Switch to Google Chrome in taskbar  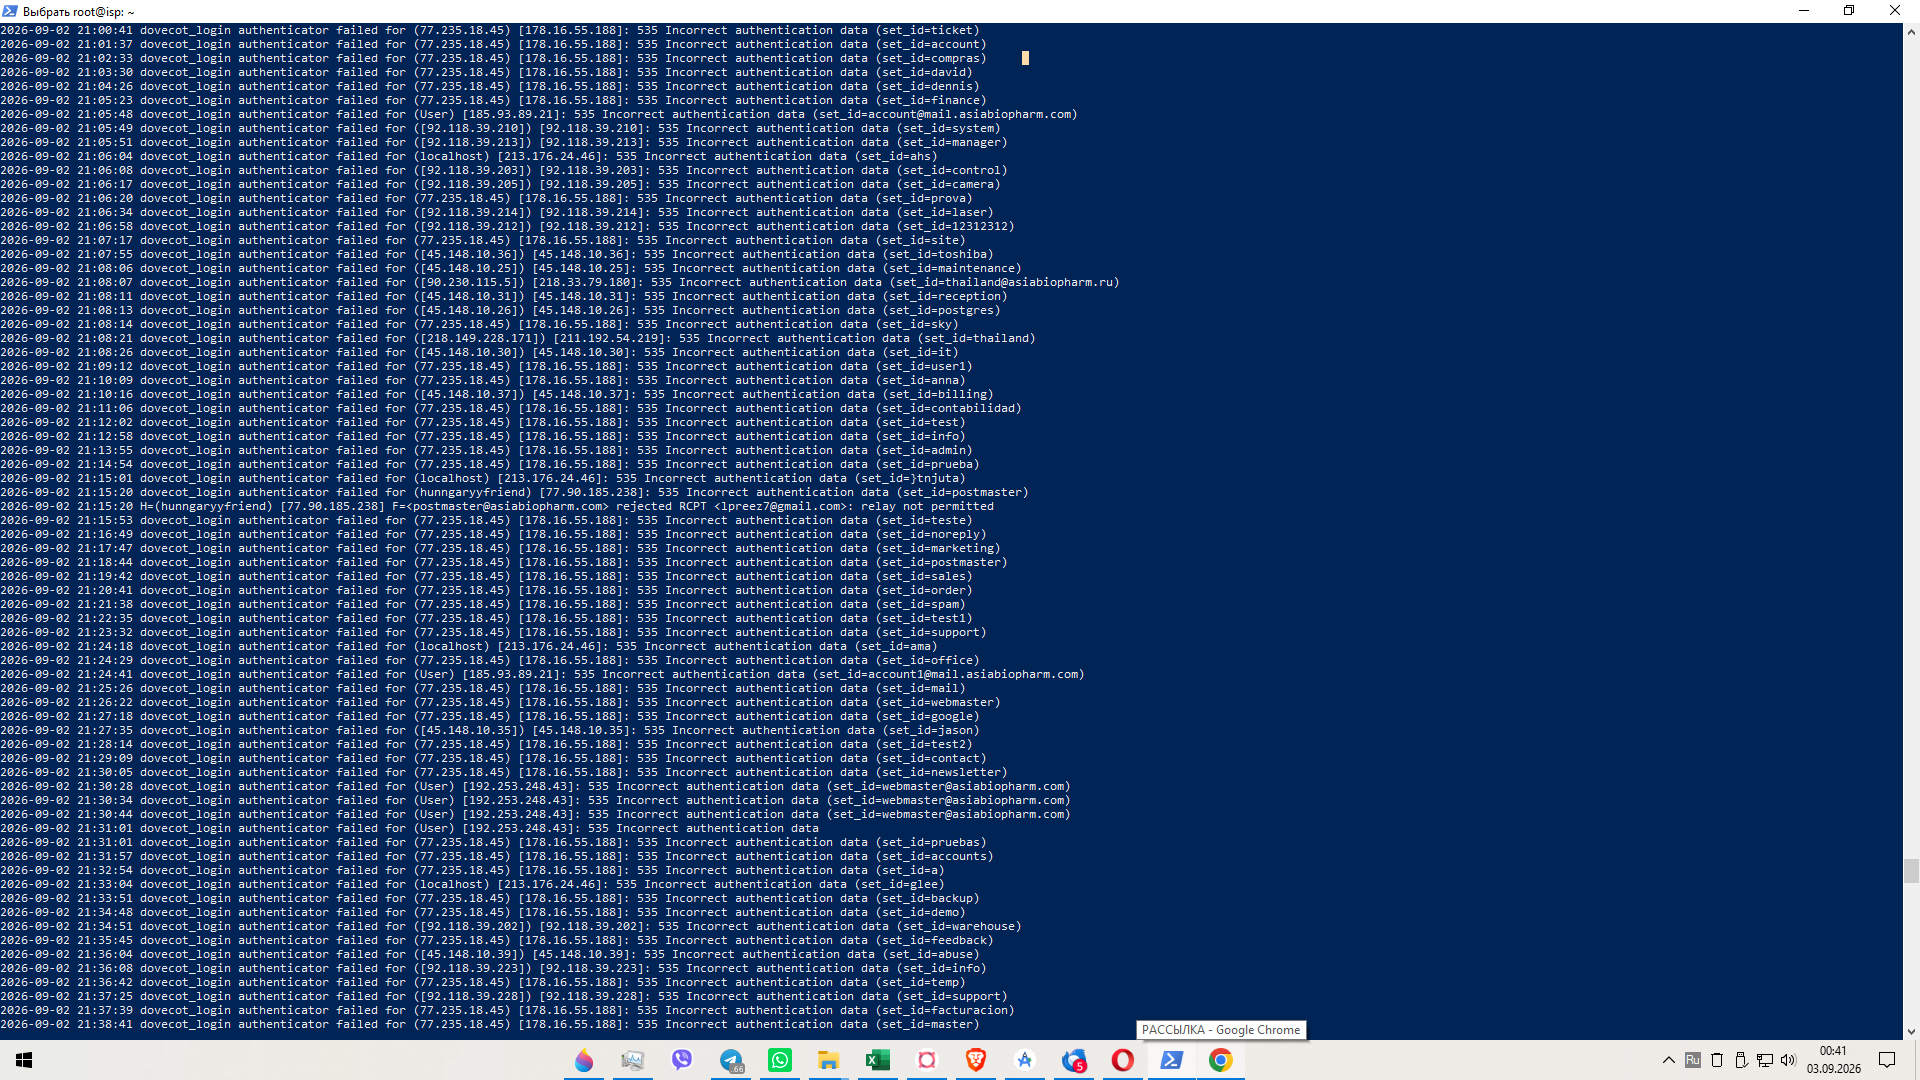[1221, 1060]
